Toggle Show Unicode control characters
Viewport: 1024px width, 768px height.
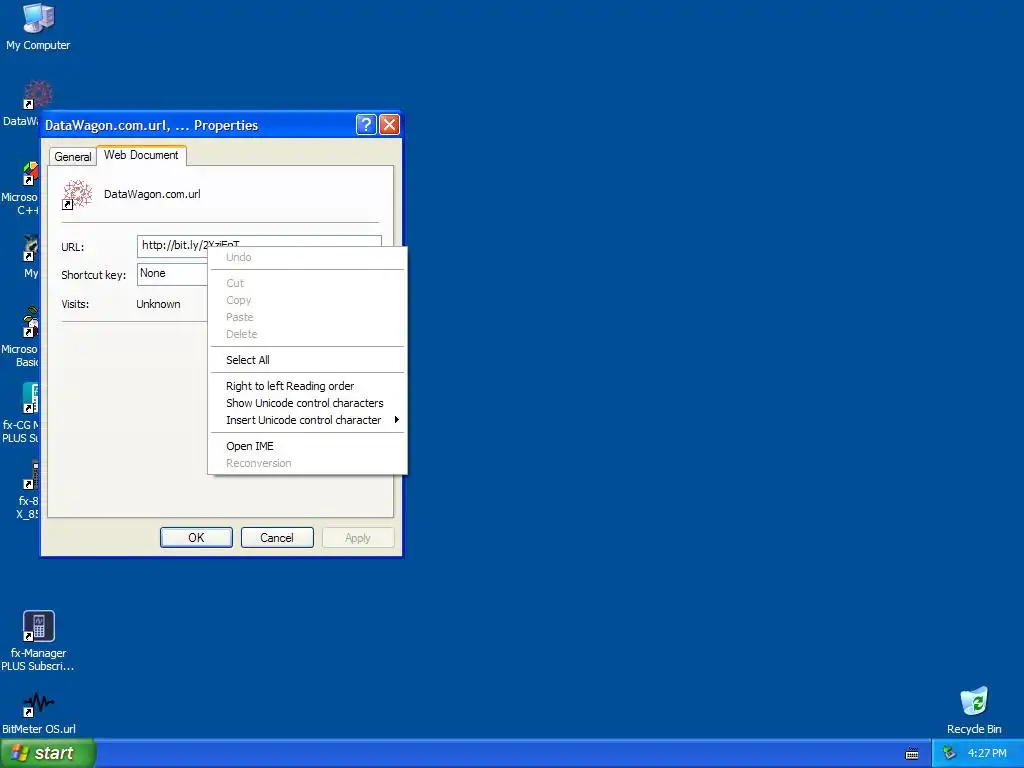(x=307, y=403)
